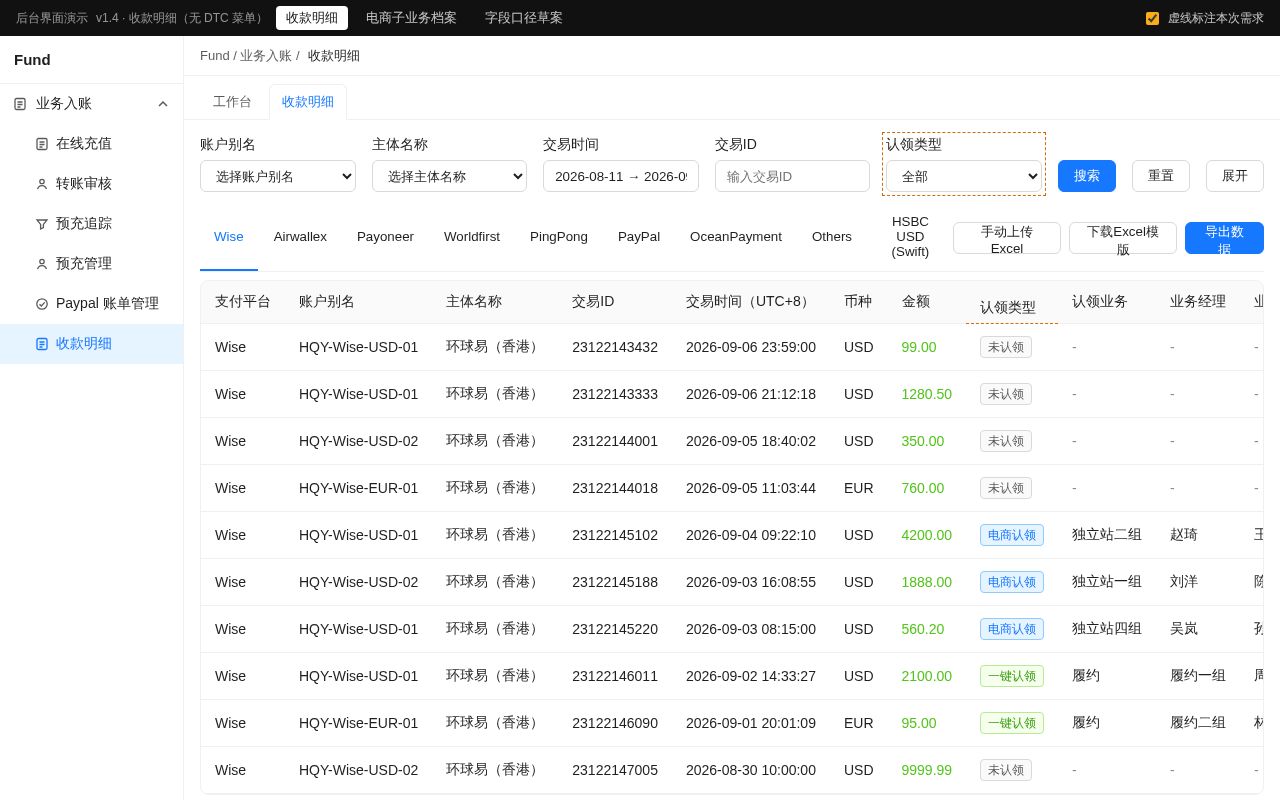Open the 认领类型 dropdown set to 全部
Image resolution: width=1280 pixels, height=800 pixels.
[964, 176]
